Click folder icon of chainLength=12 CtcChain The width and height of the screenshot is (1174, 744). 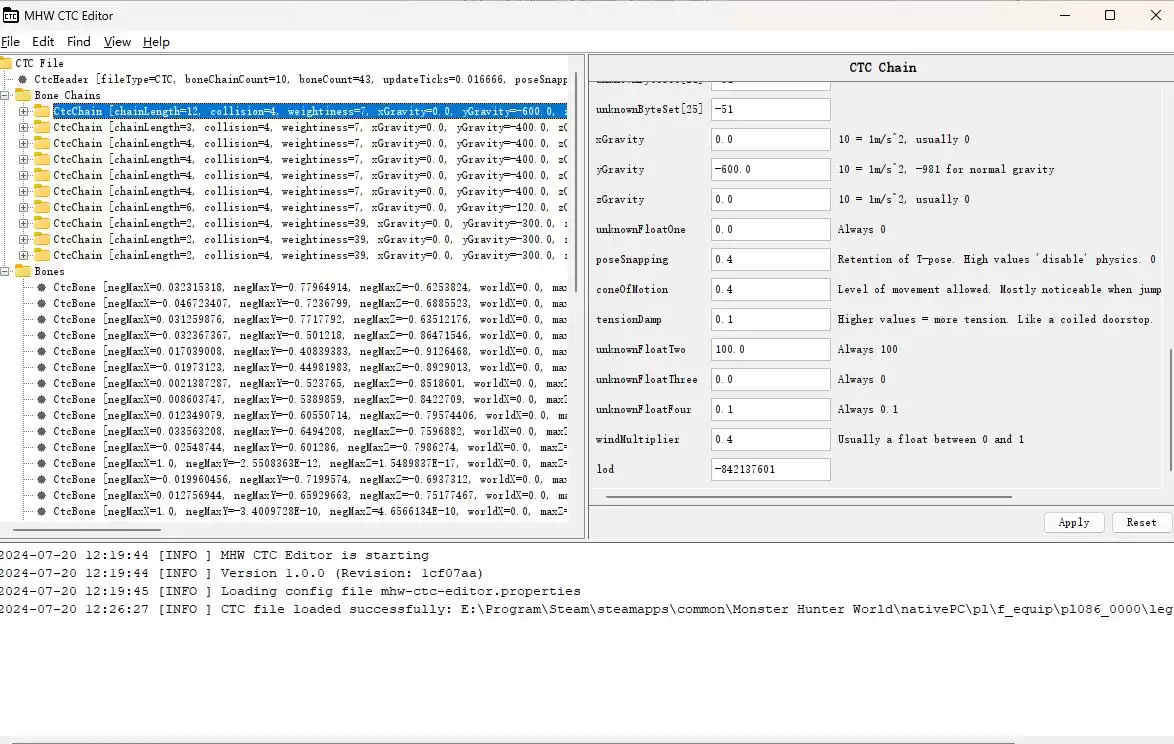coord(42,112)
